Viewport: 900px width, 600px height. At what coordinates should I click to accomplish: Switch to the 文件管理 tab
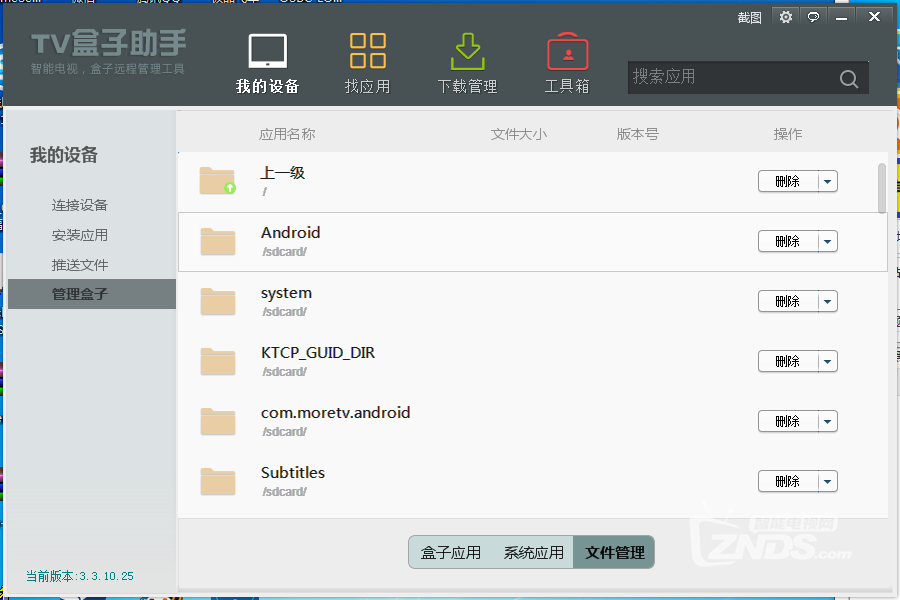click(614, 552)
